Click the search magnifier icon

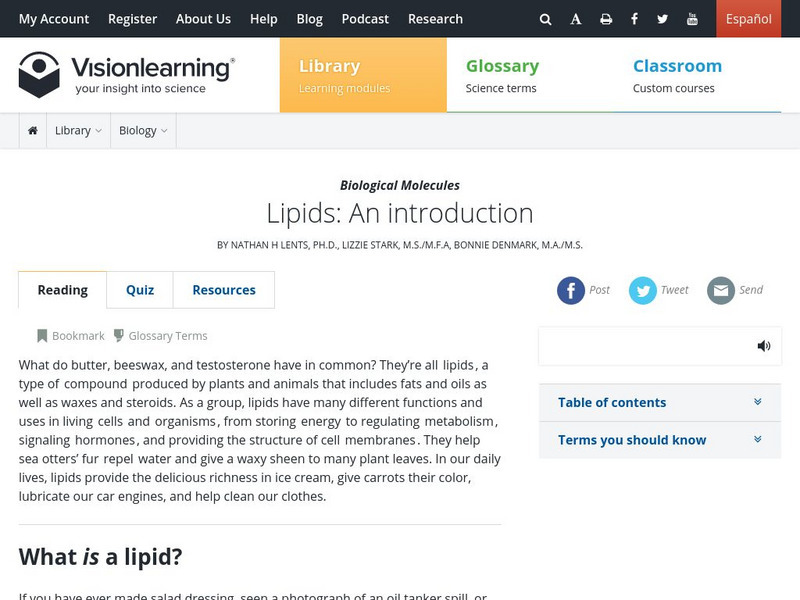545,19
